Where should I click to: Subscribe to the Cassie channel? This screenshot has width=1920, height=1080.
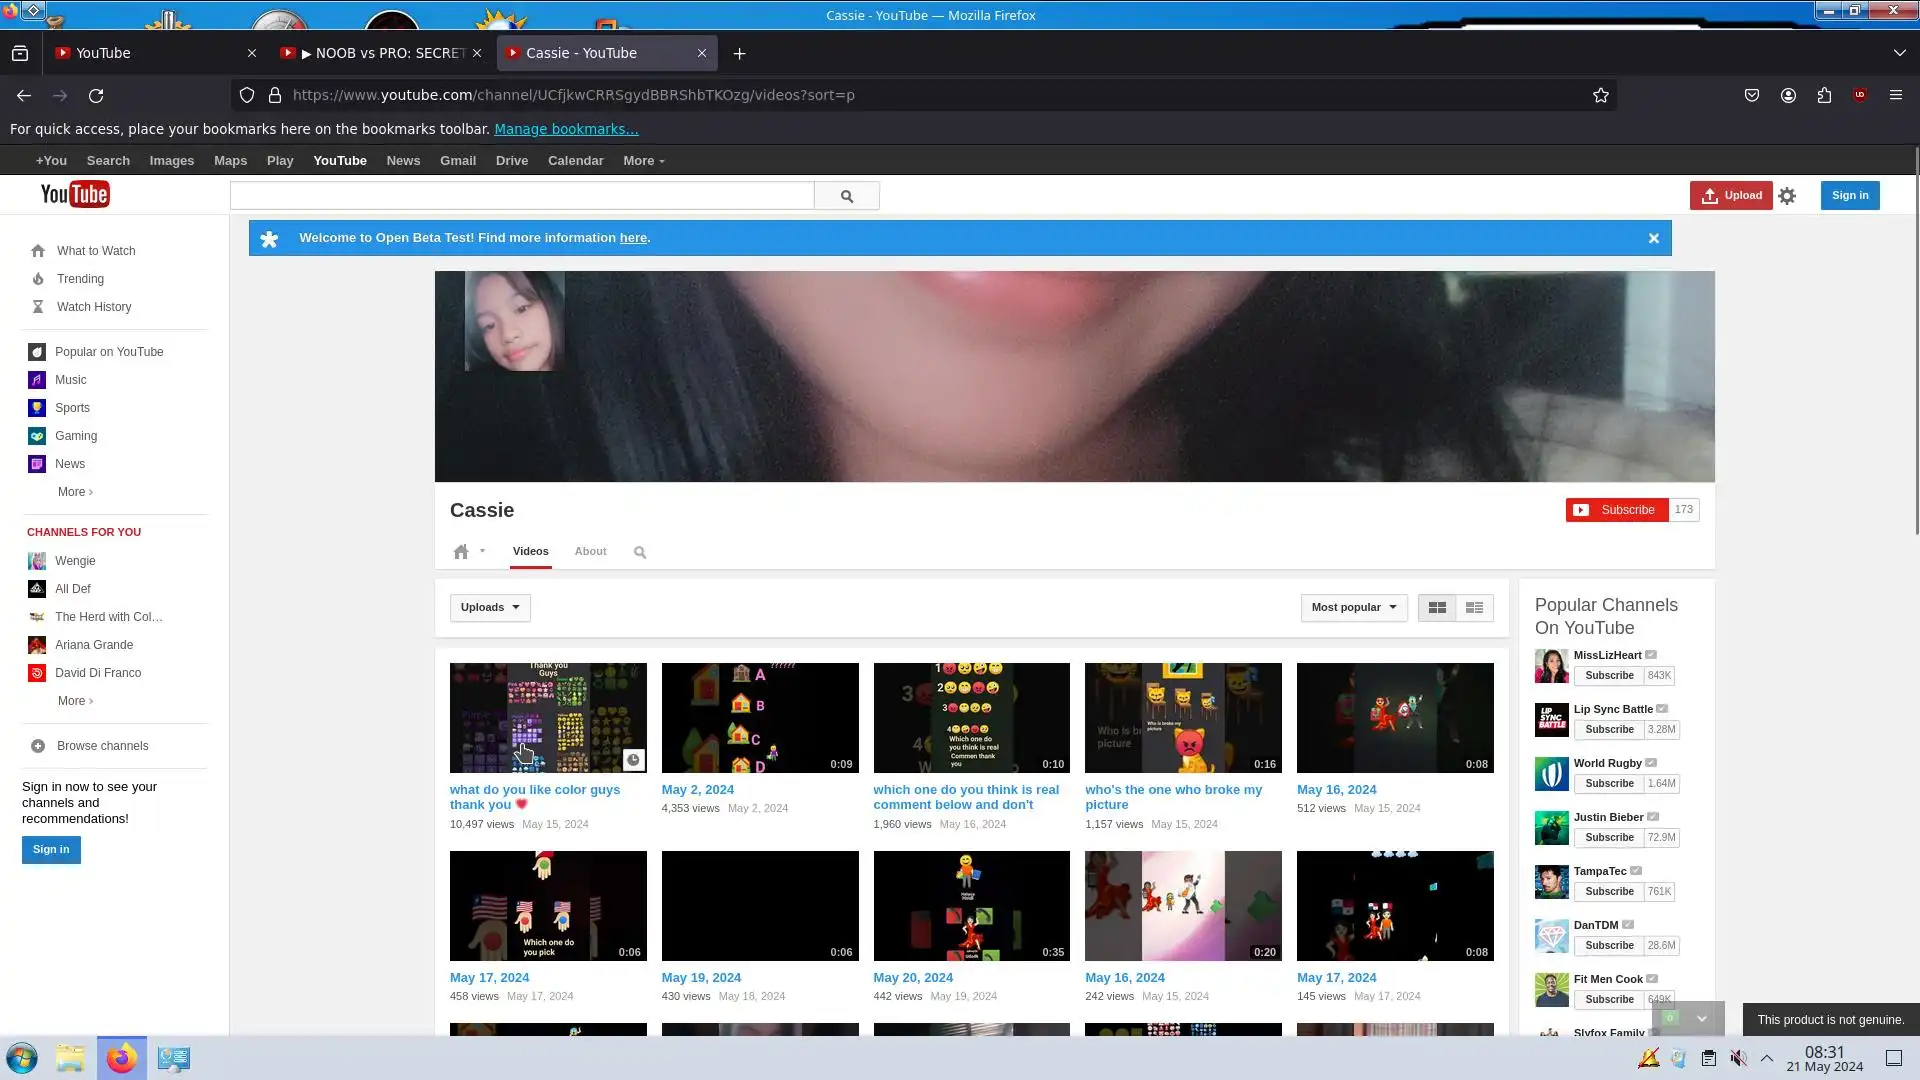click(x=1616, y=510)
